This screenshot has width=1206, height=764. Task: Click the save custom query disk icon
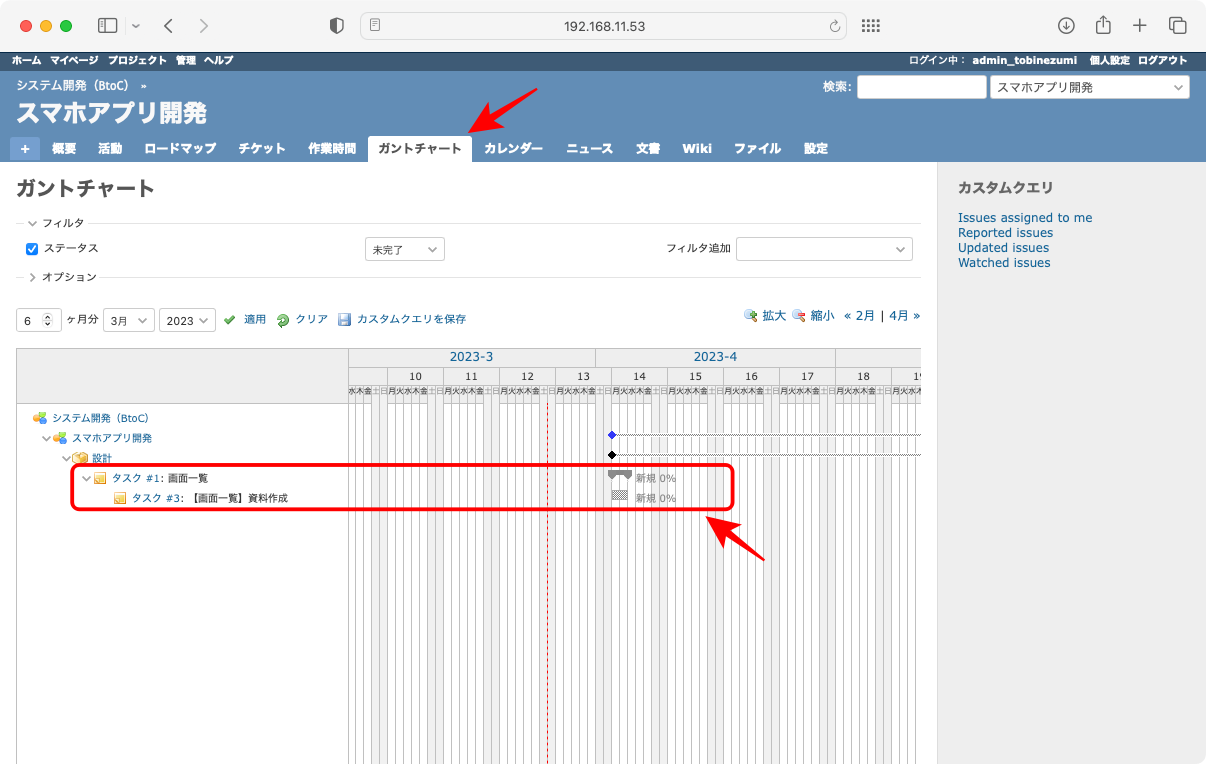[x=344, y=320]
